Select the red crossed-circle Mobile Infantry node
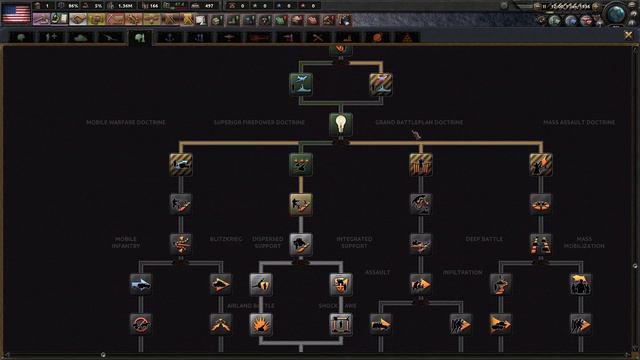 (x=141, y=324)
